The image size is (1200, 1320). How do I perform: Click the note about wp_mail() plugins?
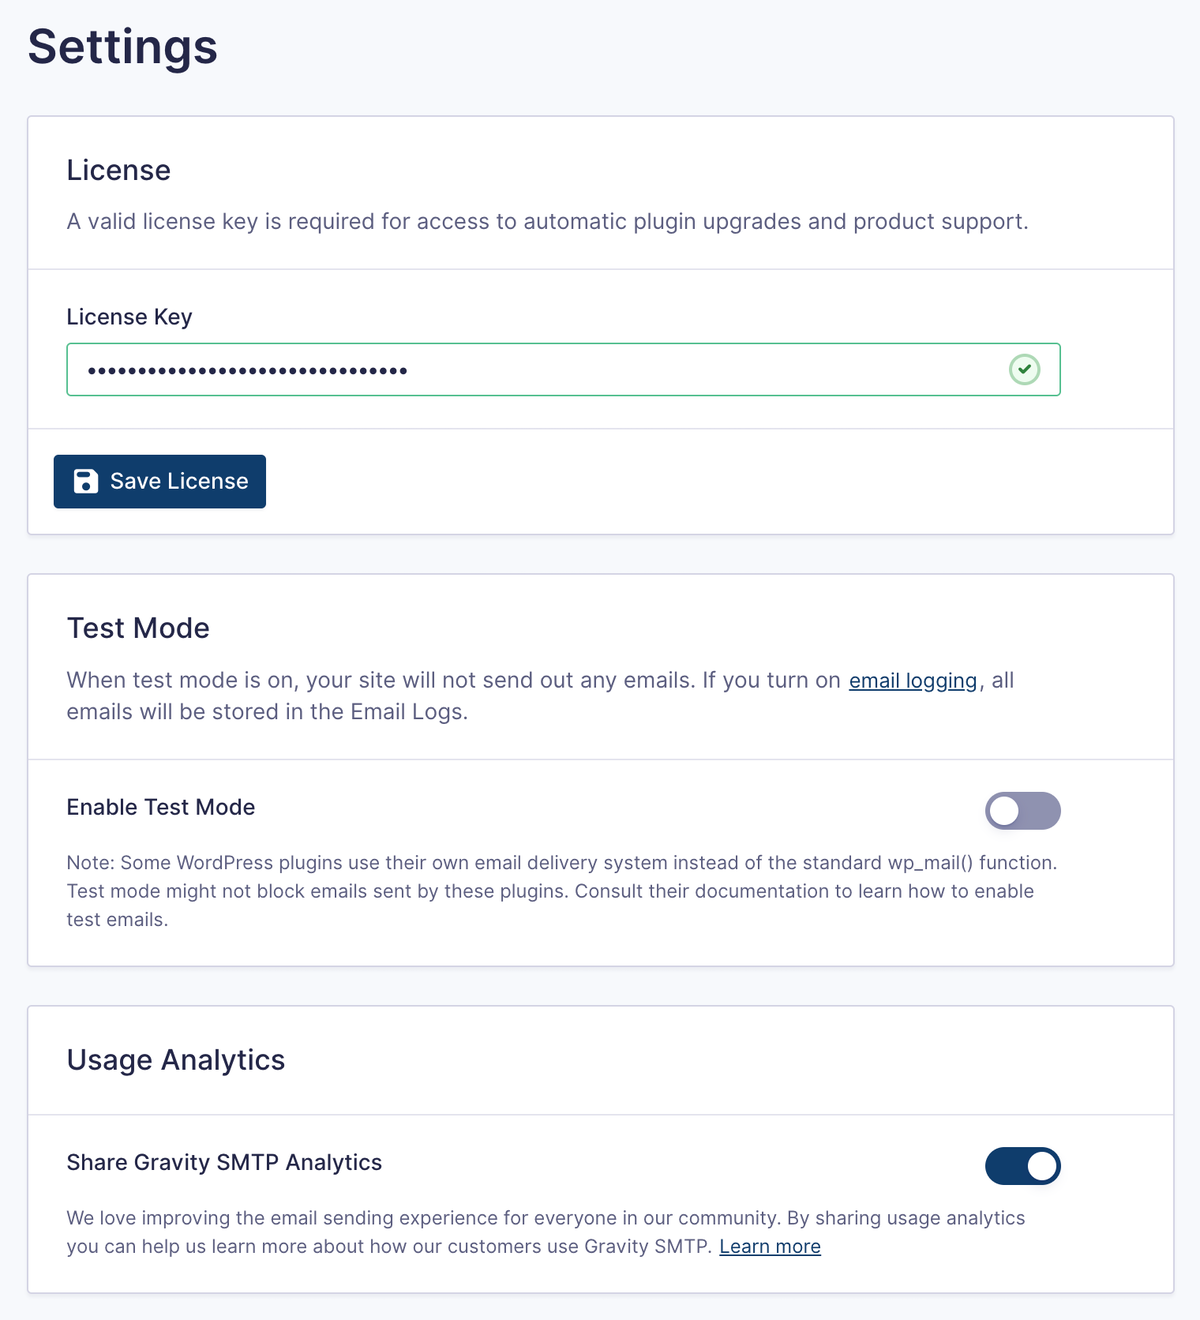point(560,890)
